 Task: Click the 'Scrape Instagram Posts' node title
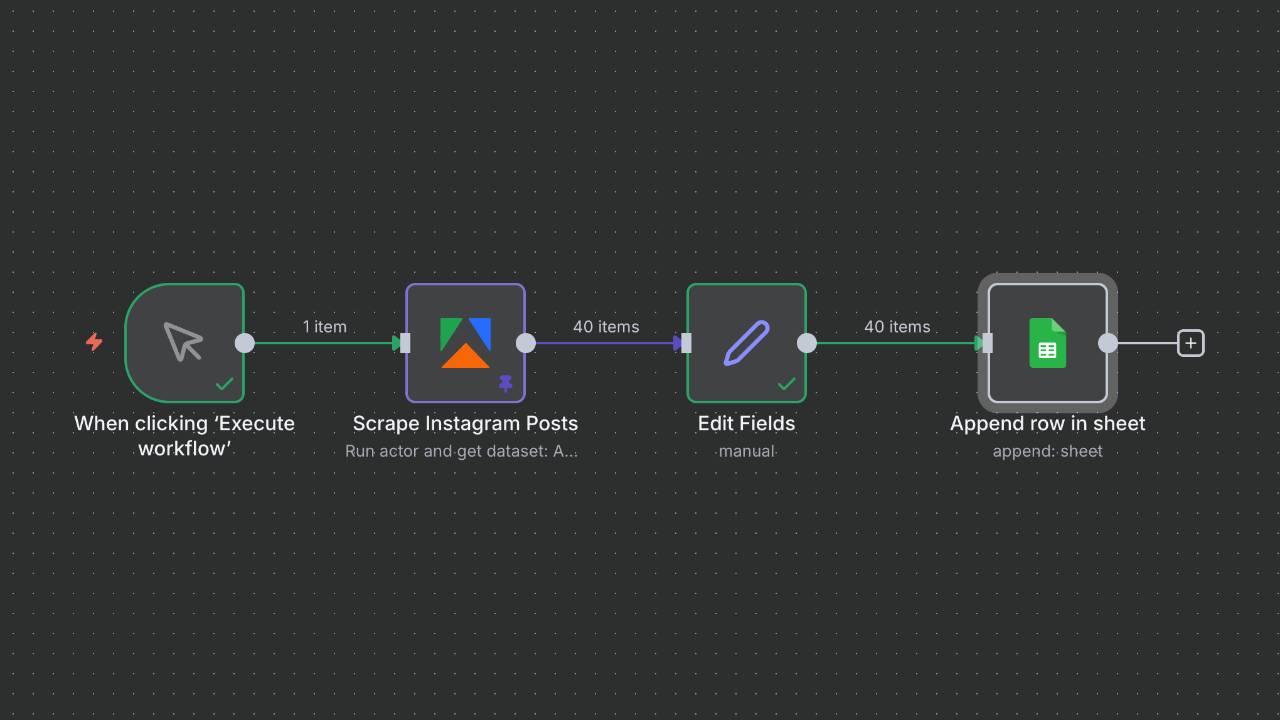[x=465, y=423]
